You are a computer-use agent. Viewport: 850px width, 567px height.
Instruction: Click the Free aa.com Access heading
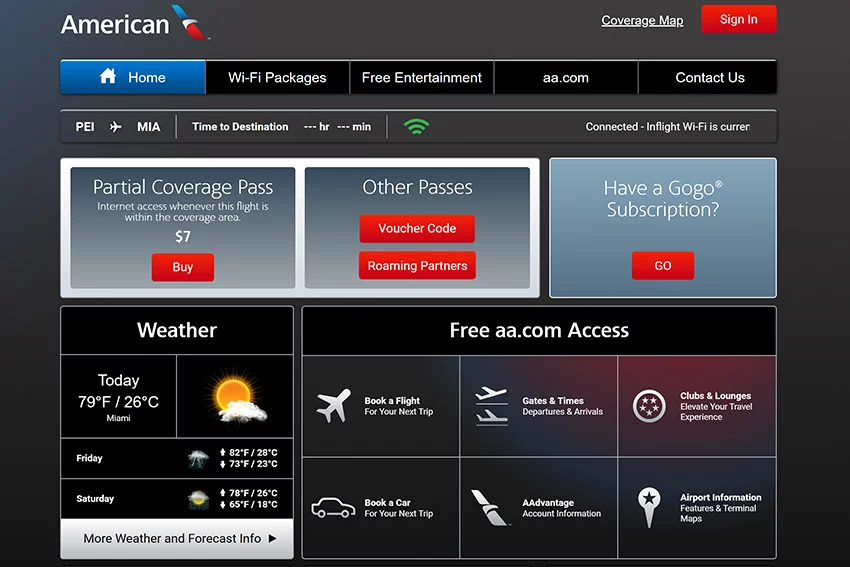539,330
